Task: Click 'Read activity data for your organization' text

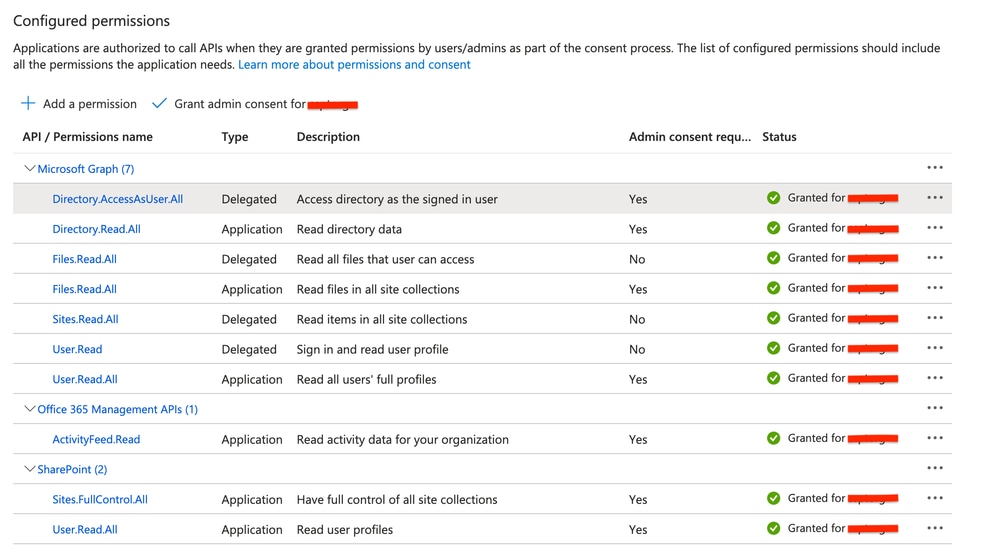Action: click(x=403, y=439)
